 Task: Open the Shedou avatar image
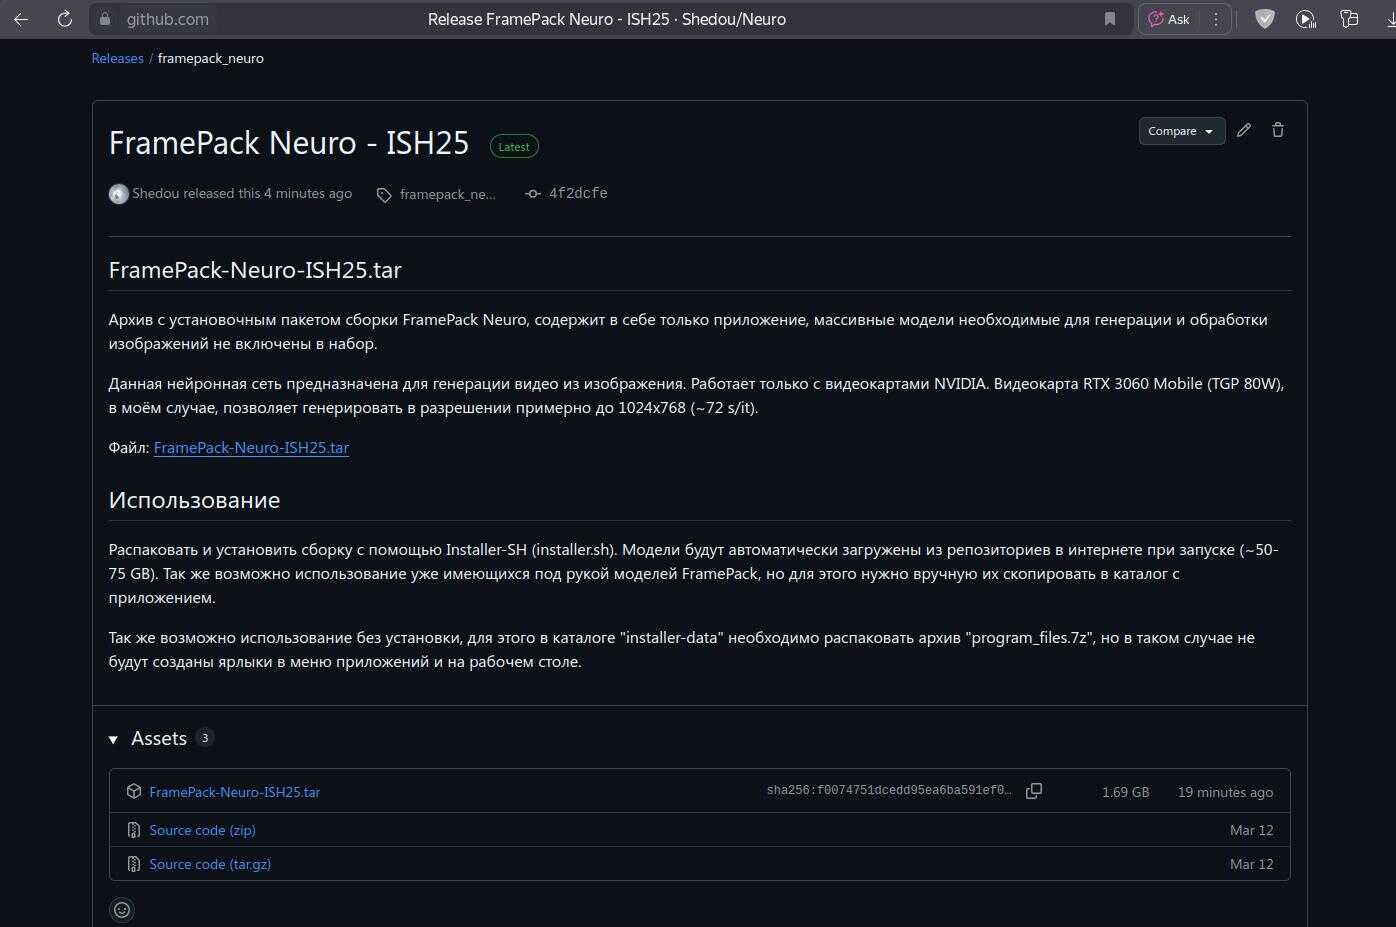[x=119, y=194]
